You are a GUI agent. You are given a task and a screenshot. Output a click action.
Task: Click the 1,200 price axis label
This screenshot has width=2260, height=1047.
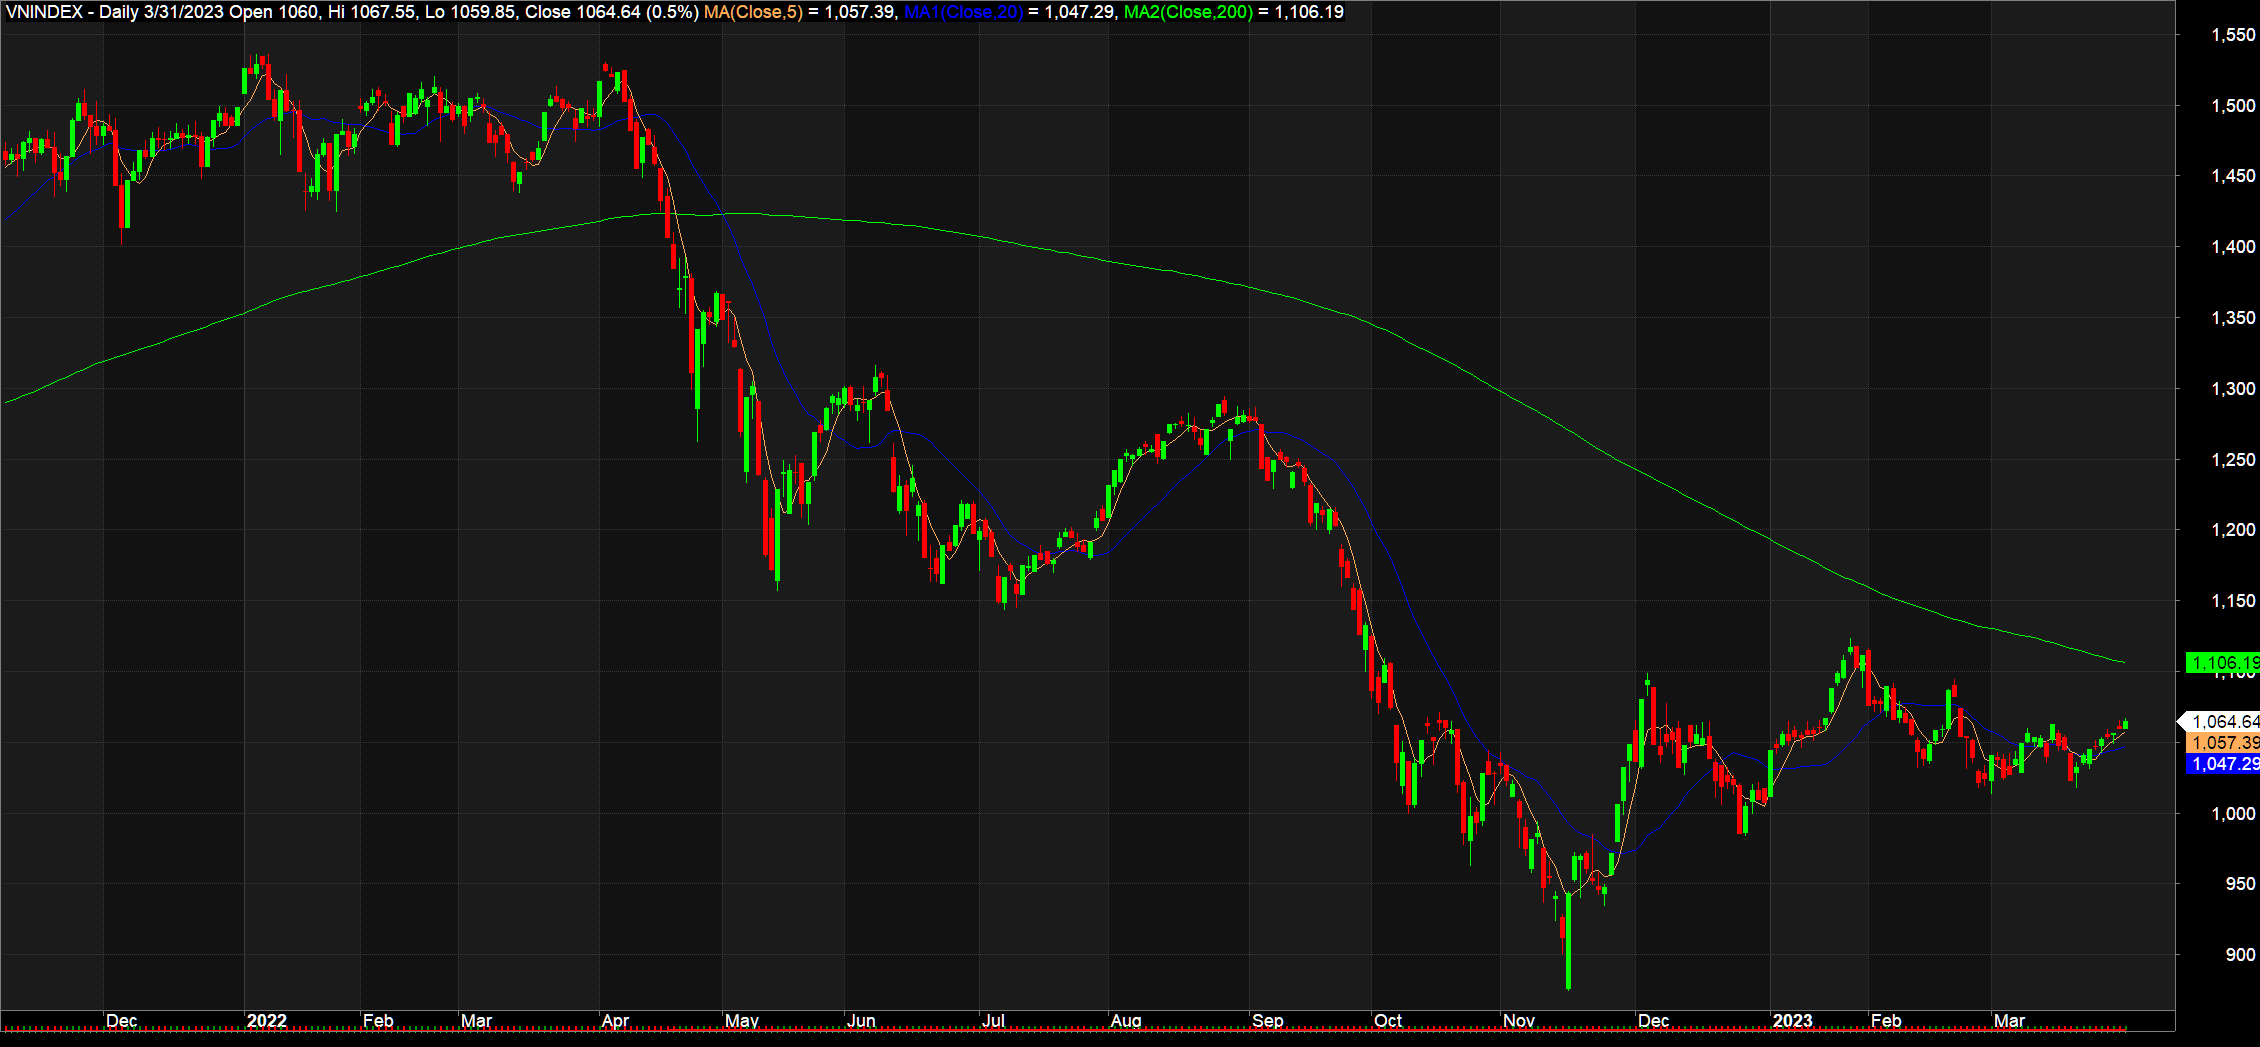click(2232, 530)
